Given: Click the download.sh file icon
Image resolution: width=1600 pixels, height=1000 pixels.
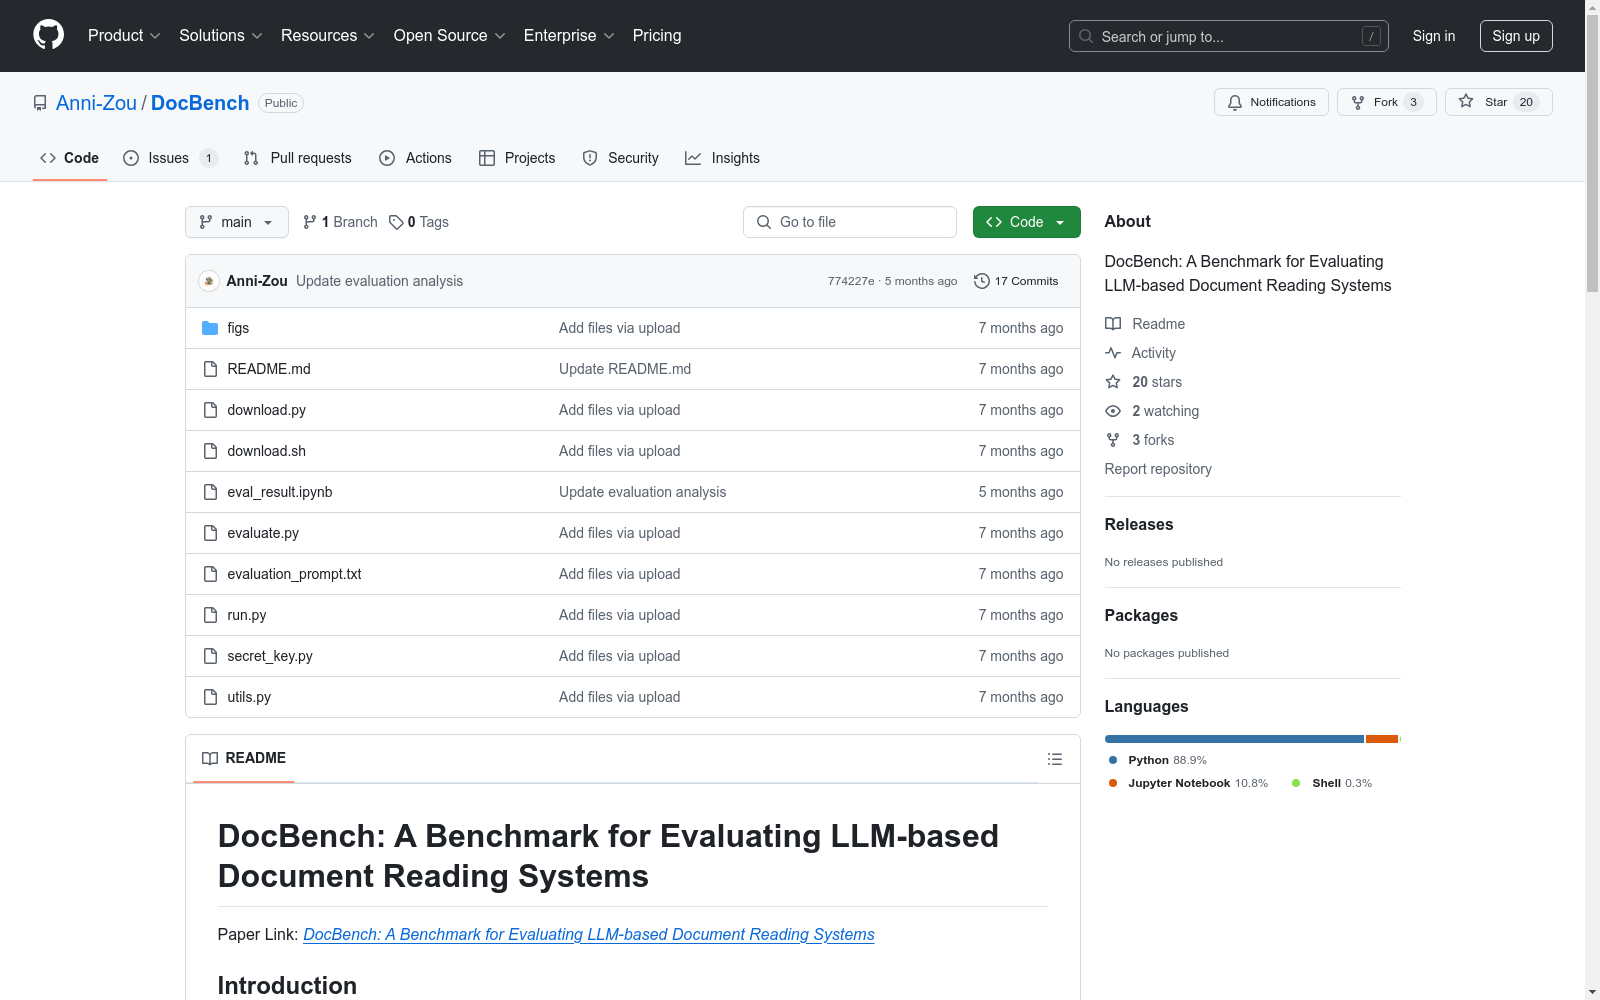Looking at the screenshot, I should pos(210,451).
